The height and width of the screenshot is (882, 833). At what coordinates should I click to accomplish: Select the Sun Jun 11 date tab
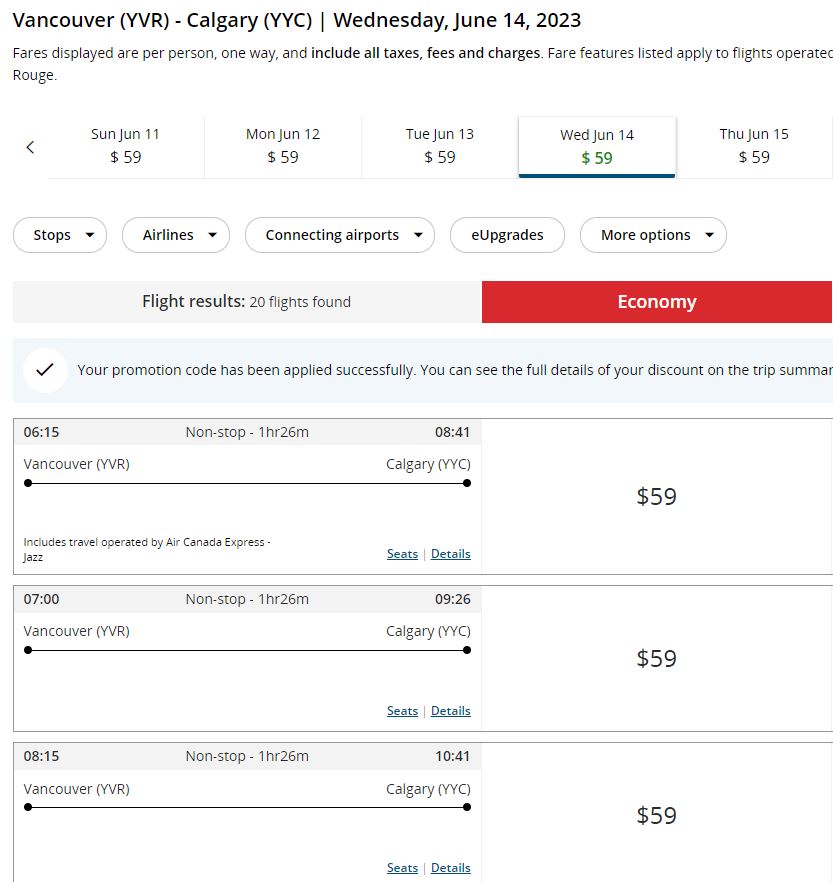coord(126,147)
